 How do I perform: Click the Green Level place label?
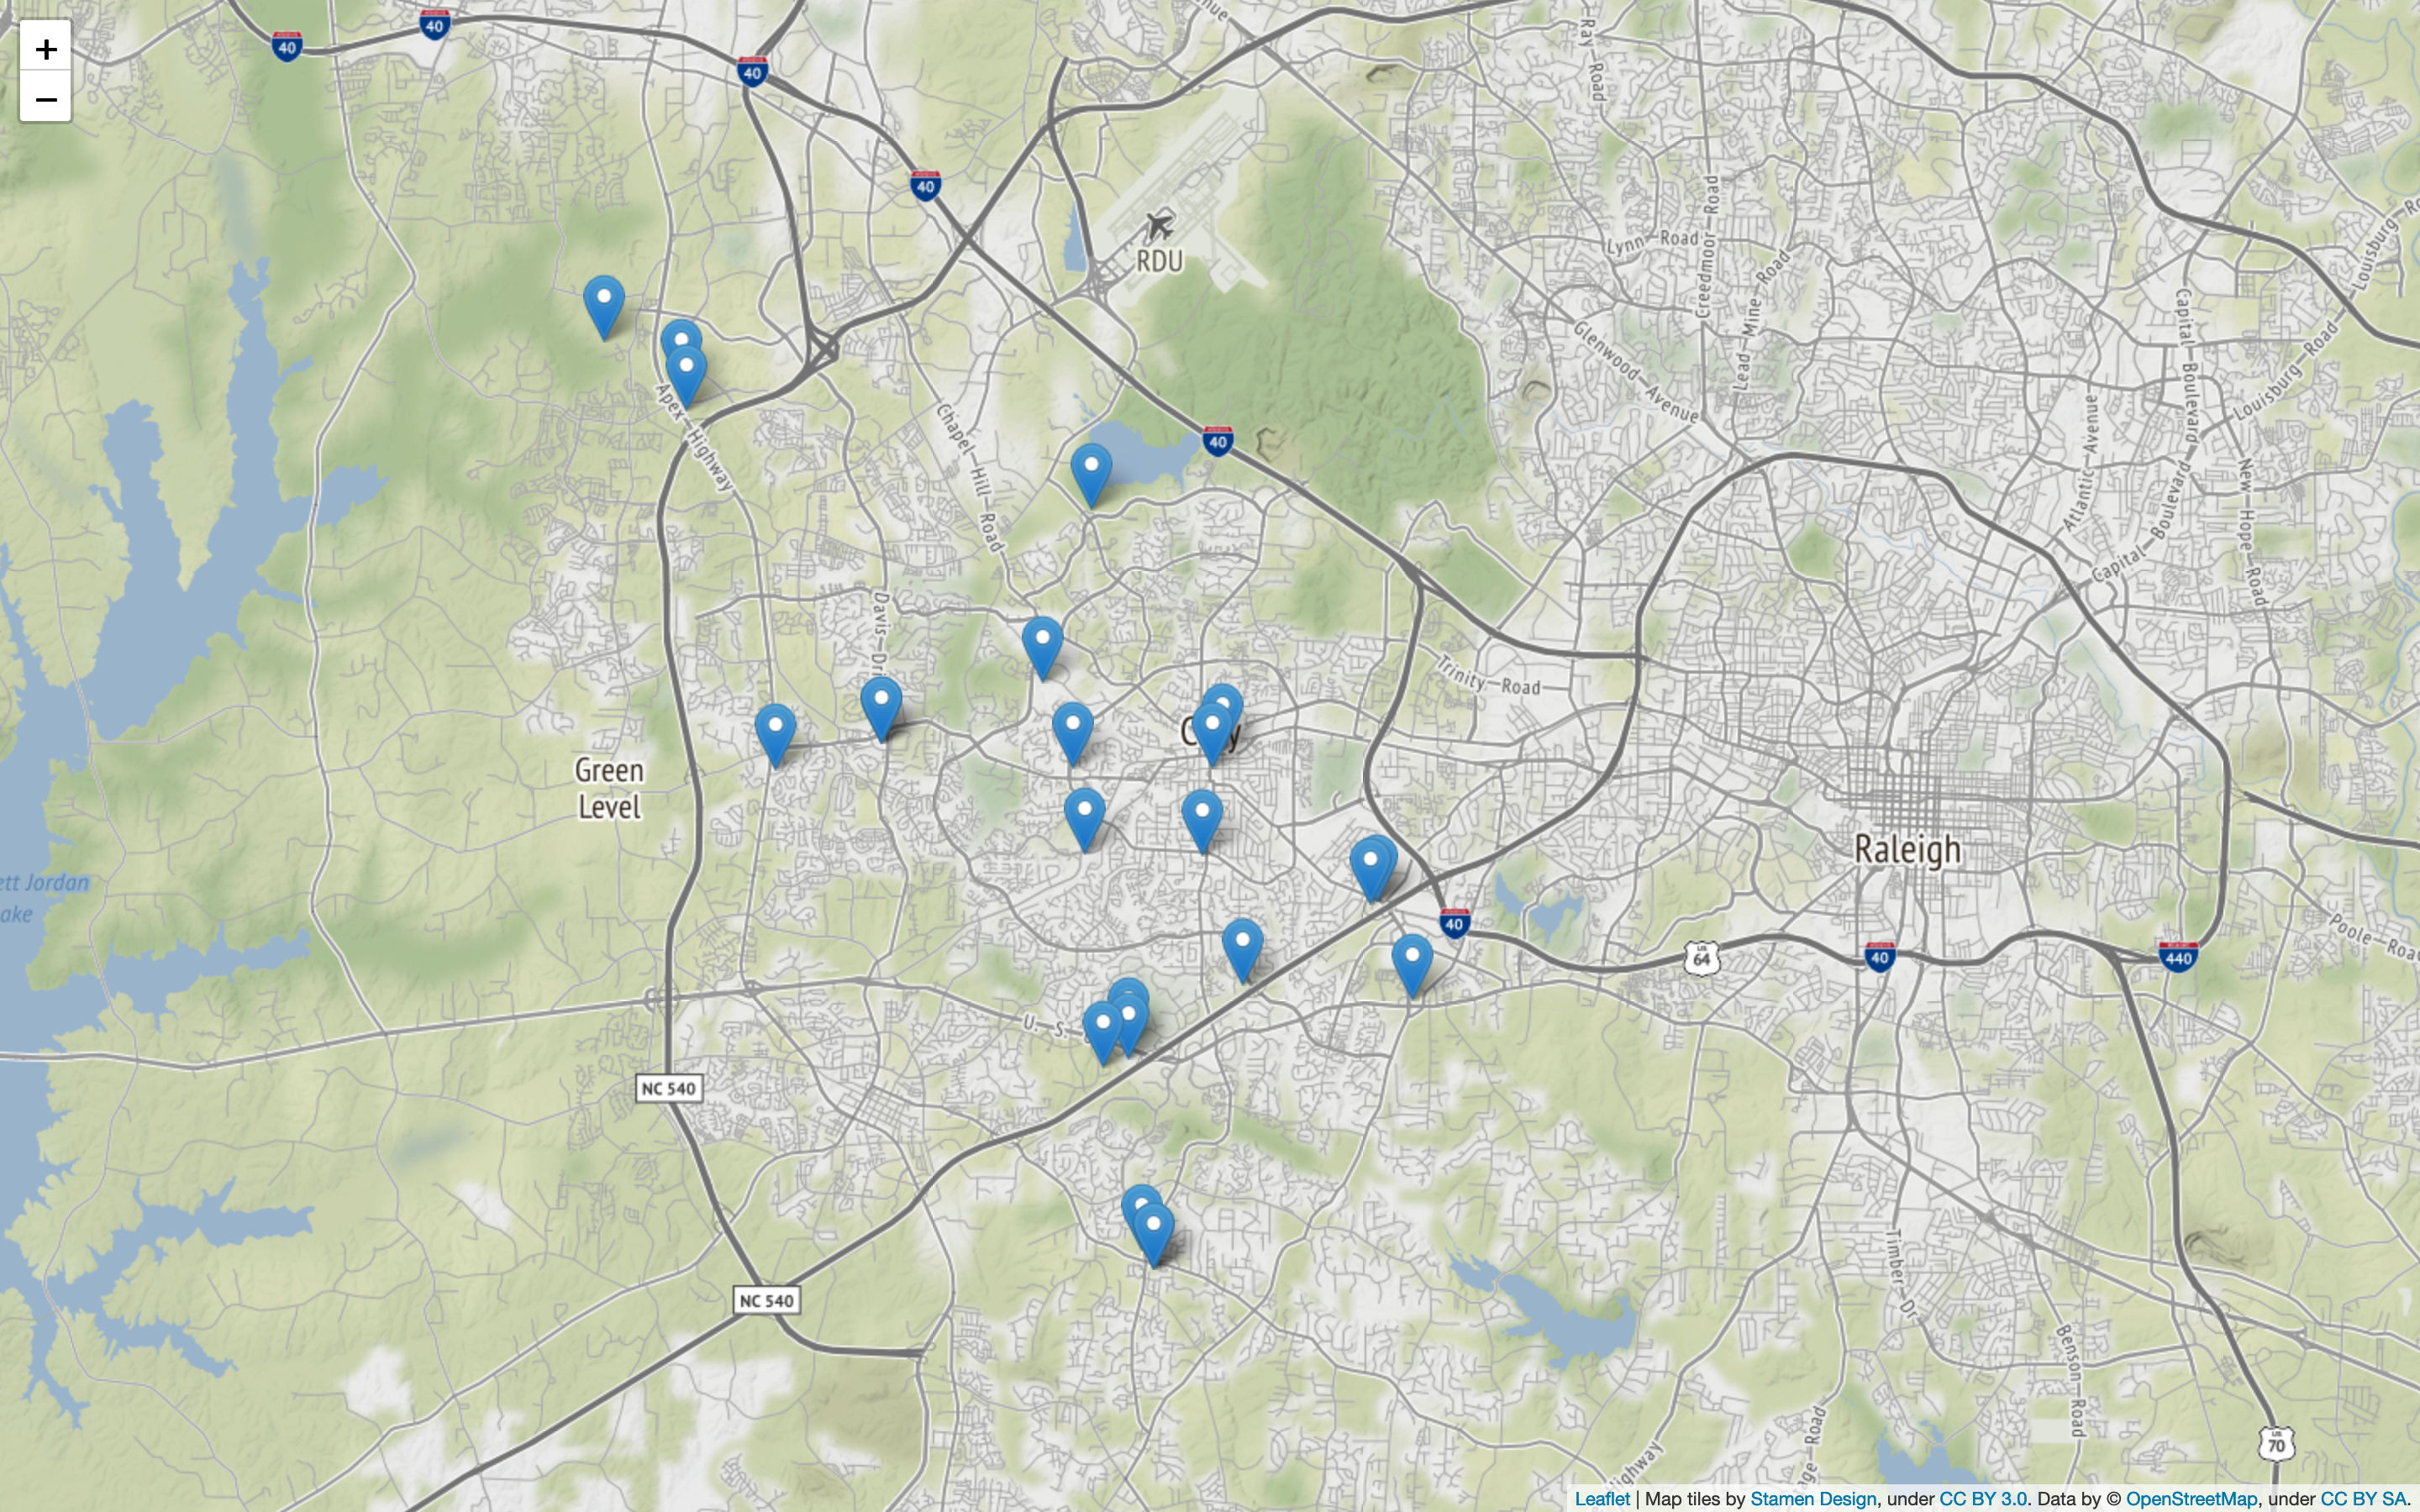point(609,788)
